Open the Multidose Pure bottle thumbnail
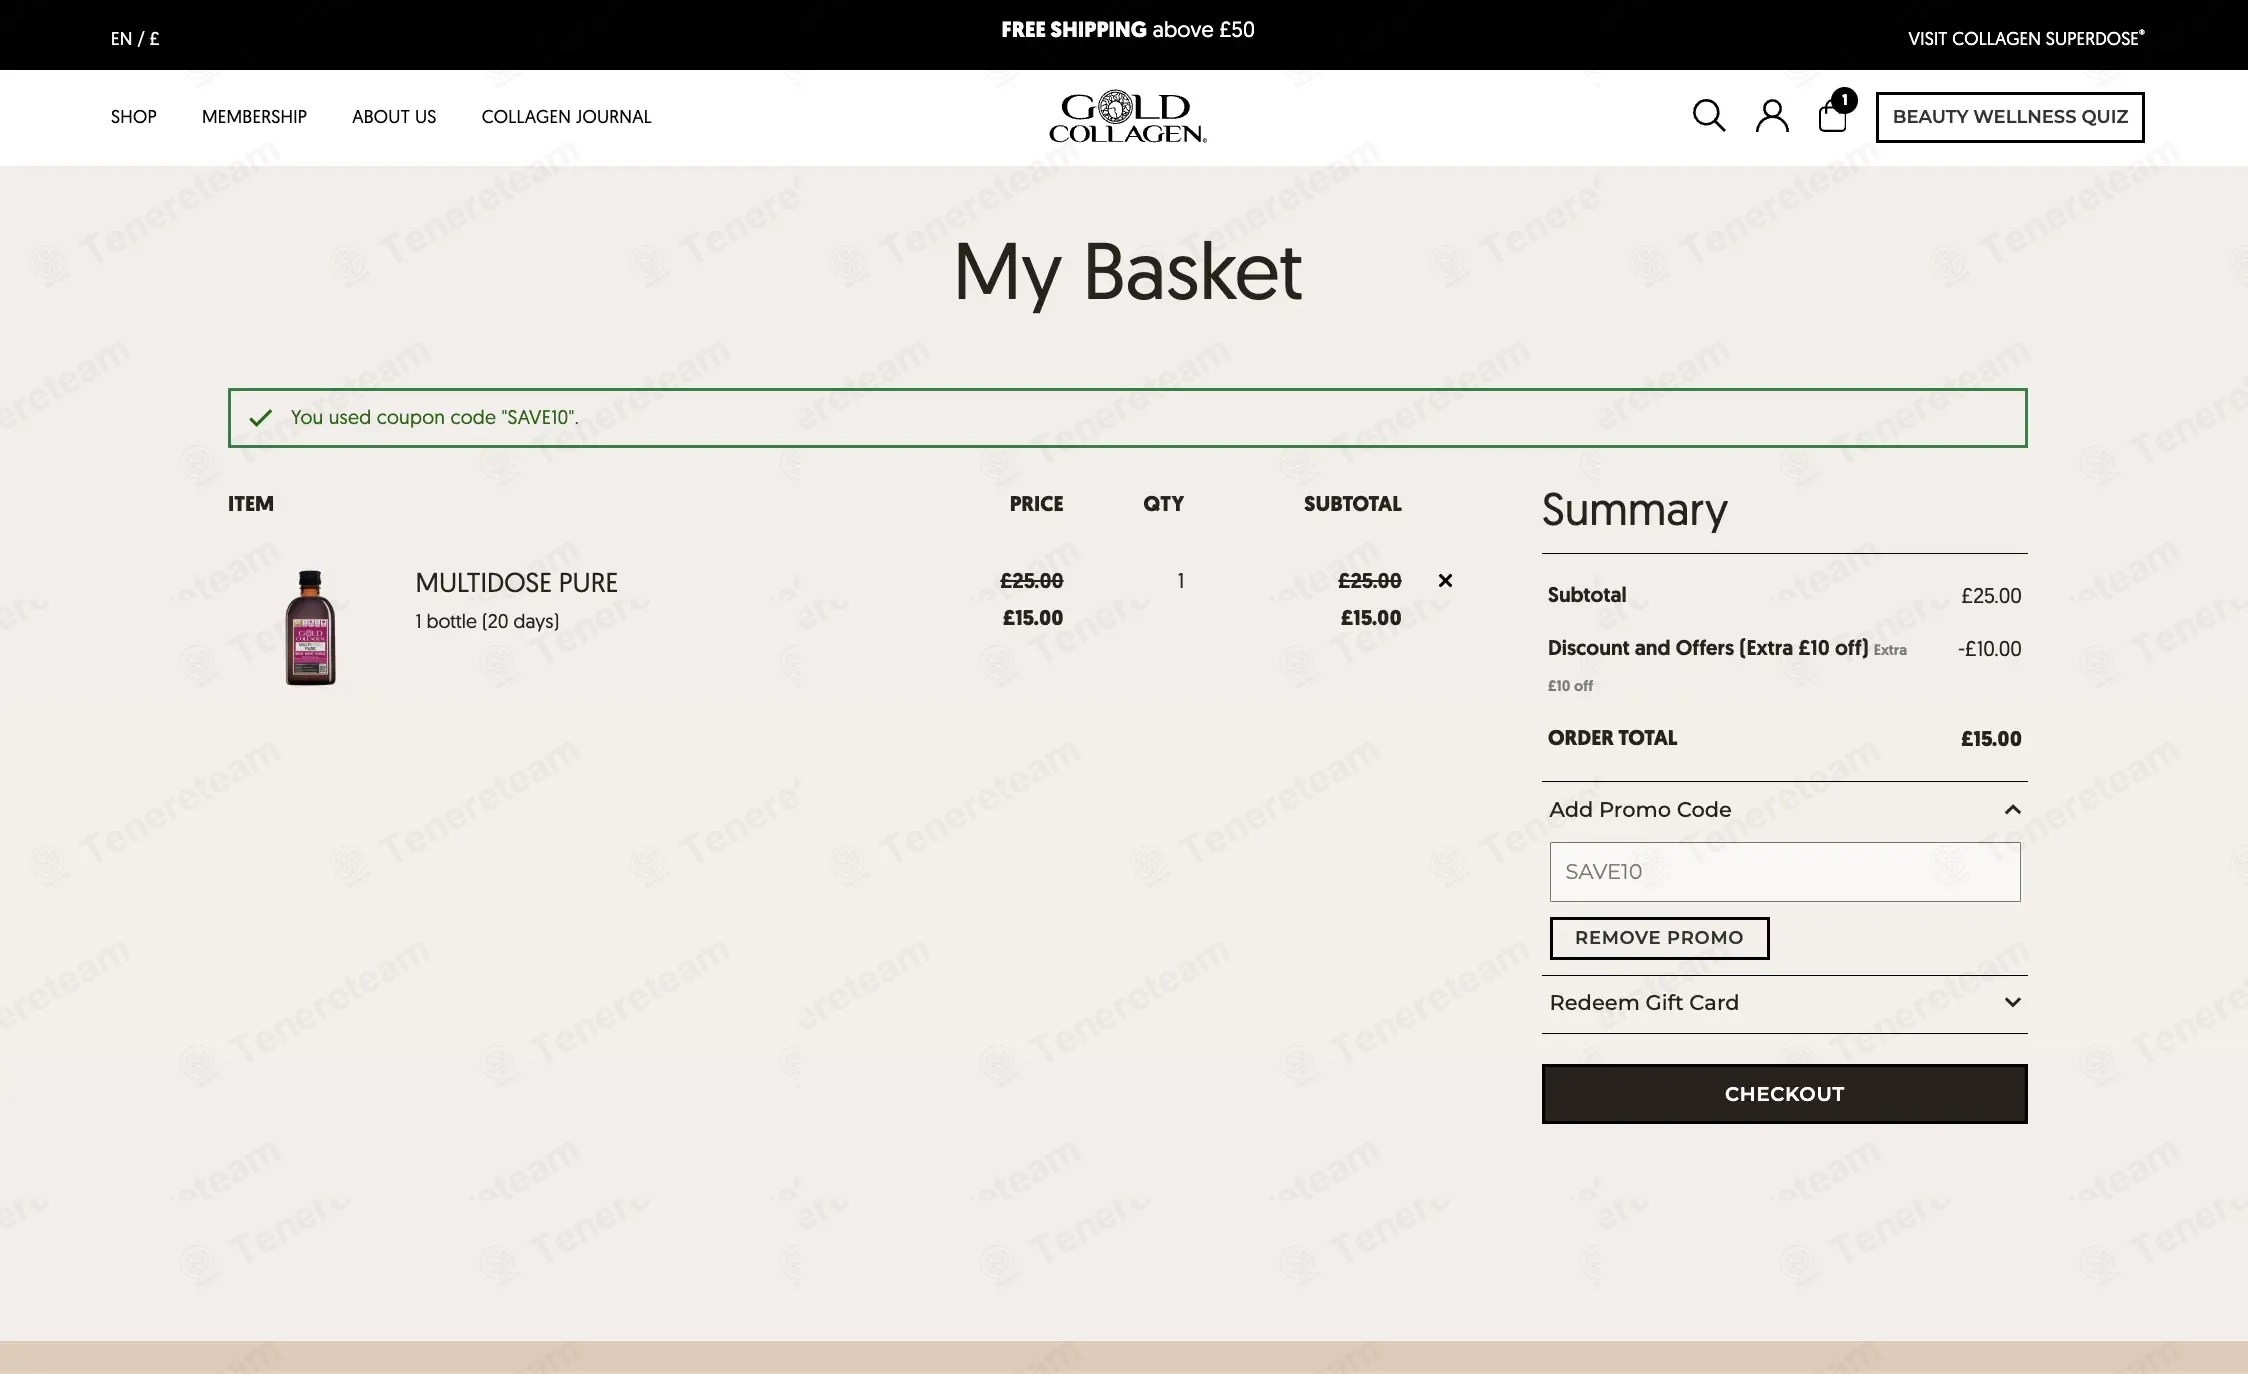This screenshot has height=1374, width=2248. click(311, 628)
